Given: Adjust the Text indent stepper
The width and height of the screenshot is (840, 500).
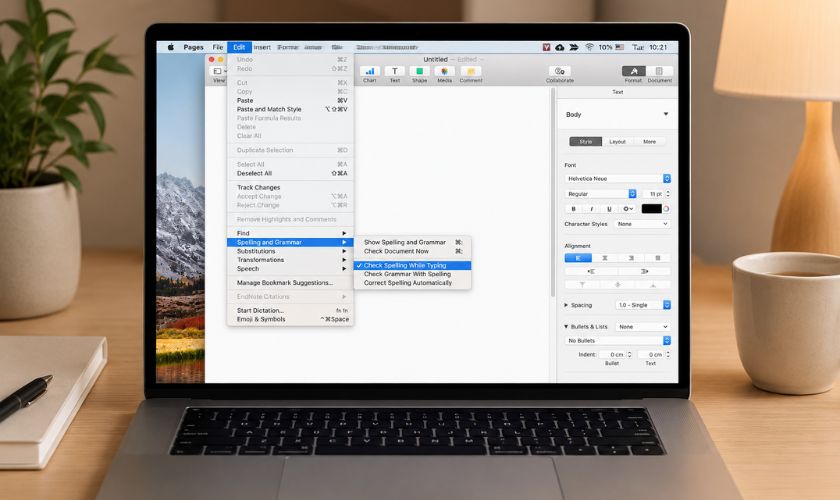Looking at the screenshot, I should (x=668, y=355).
